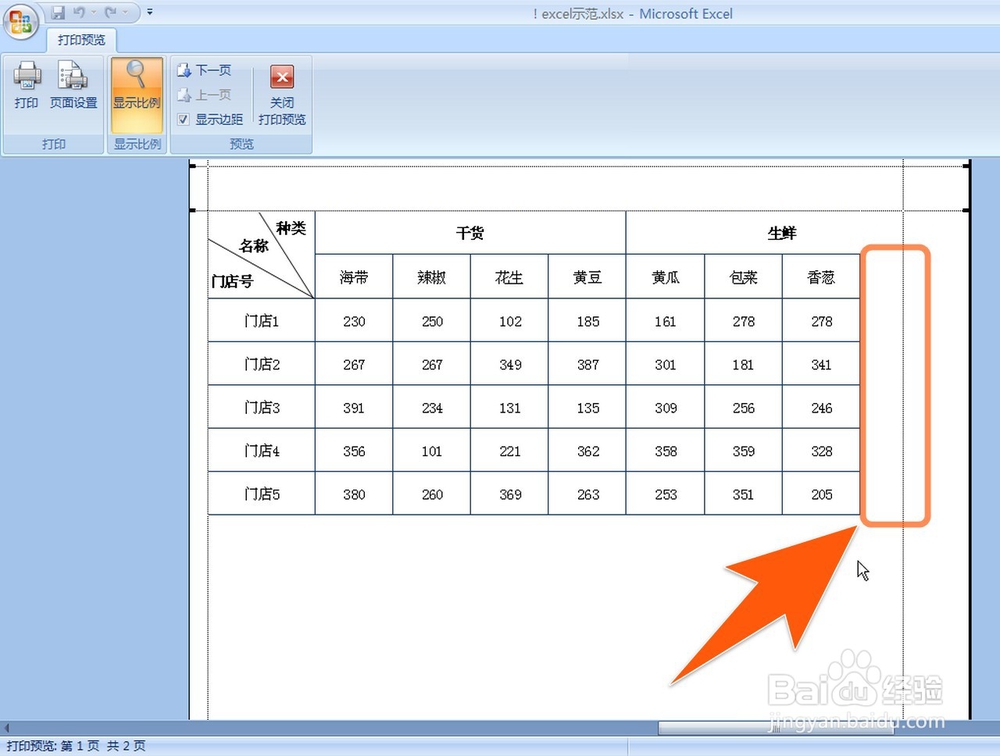Print the document with 打印 button
Viewport: 1000px width, 756px height.
tap(27, 85)
